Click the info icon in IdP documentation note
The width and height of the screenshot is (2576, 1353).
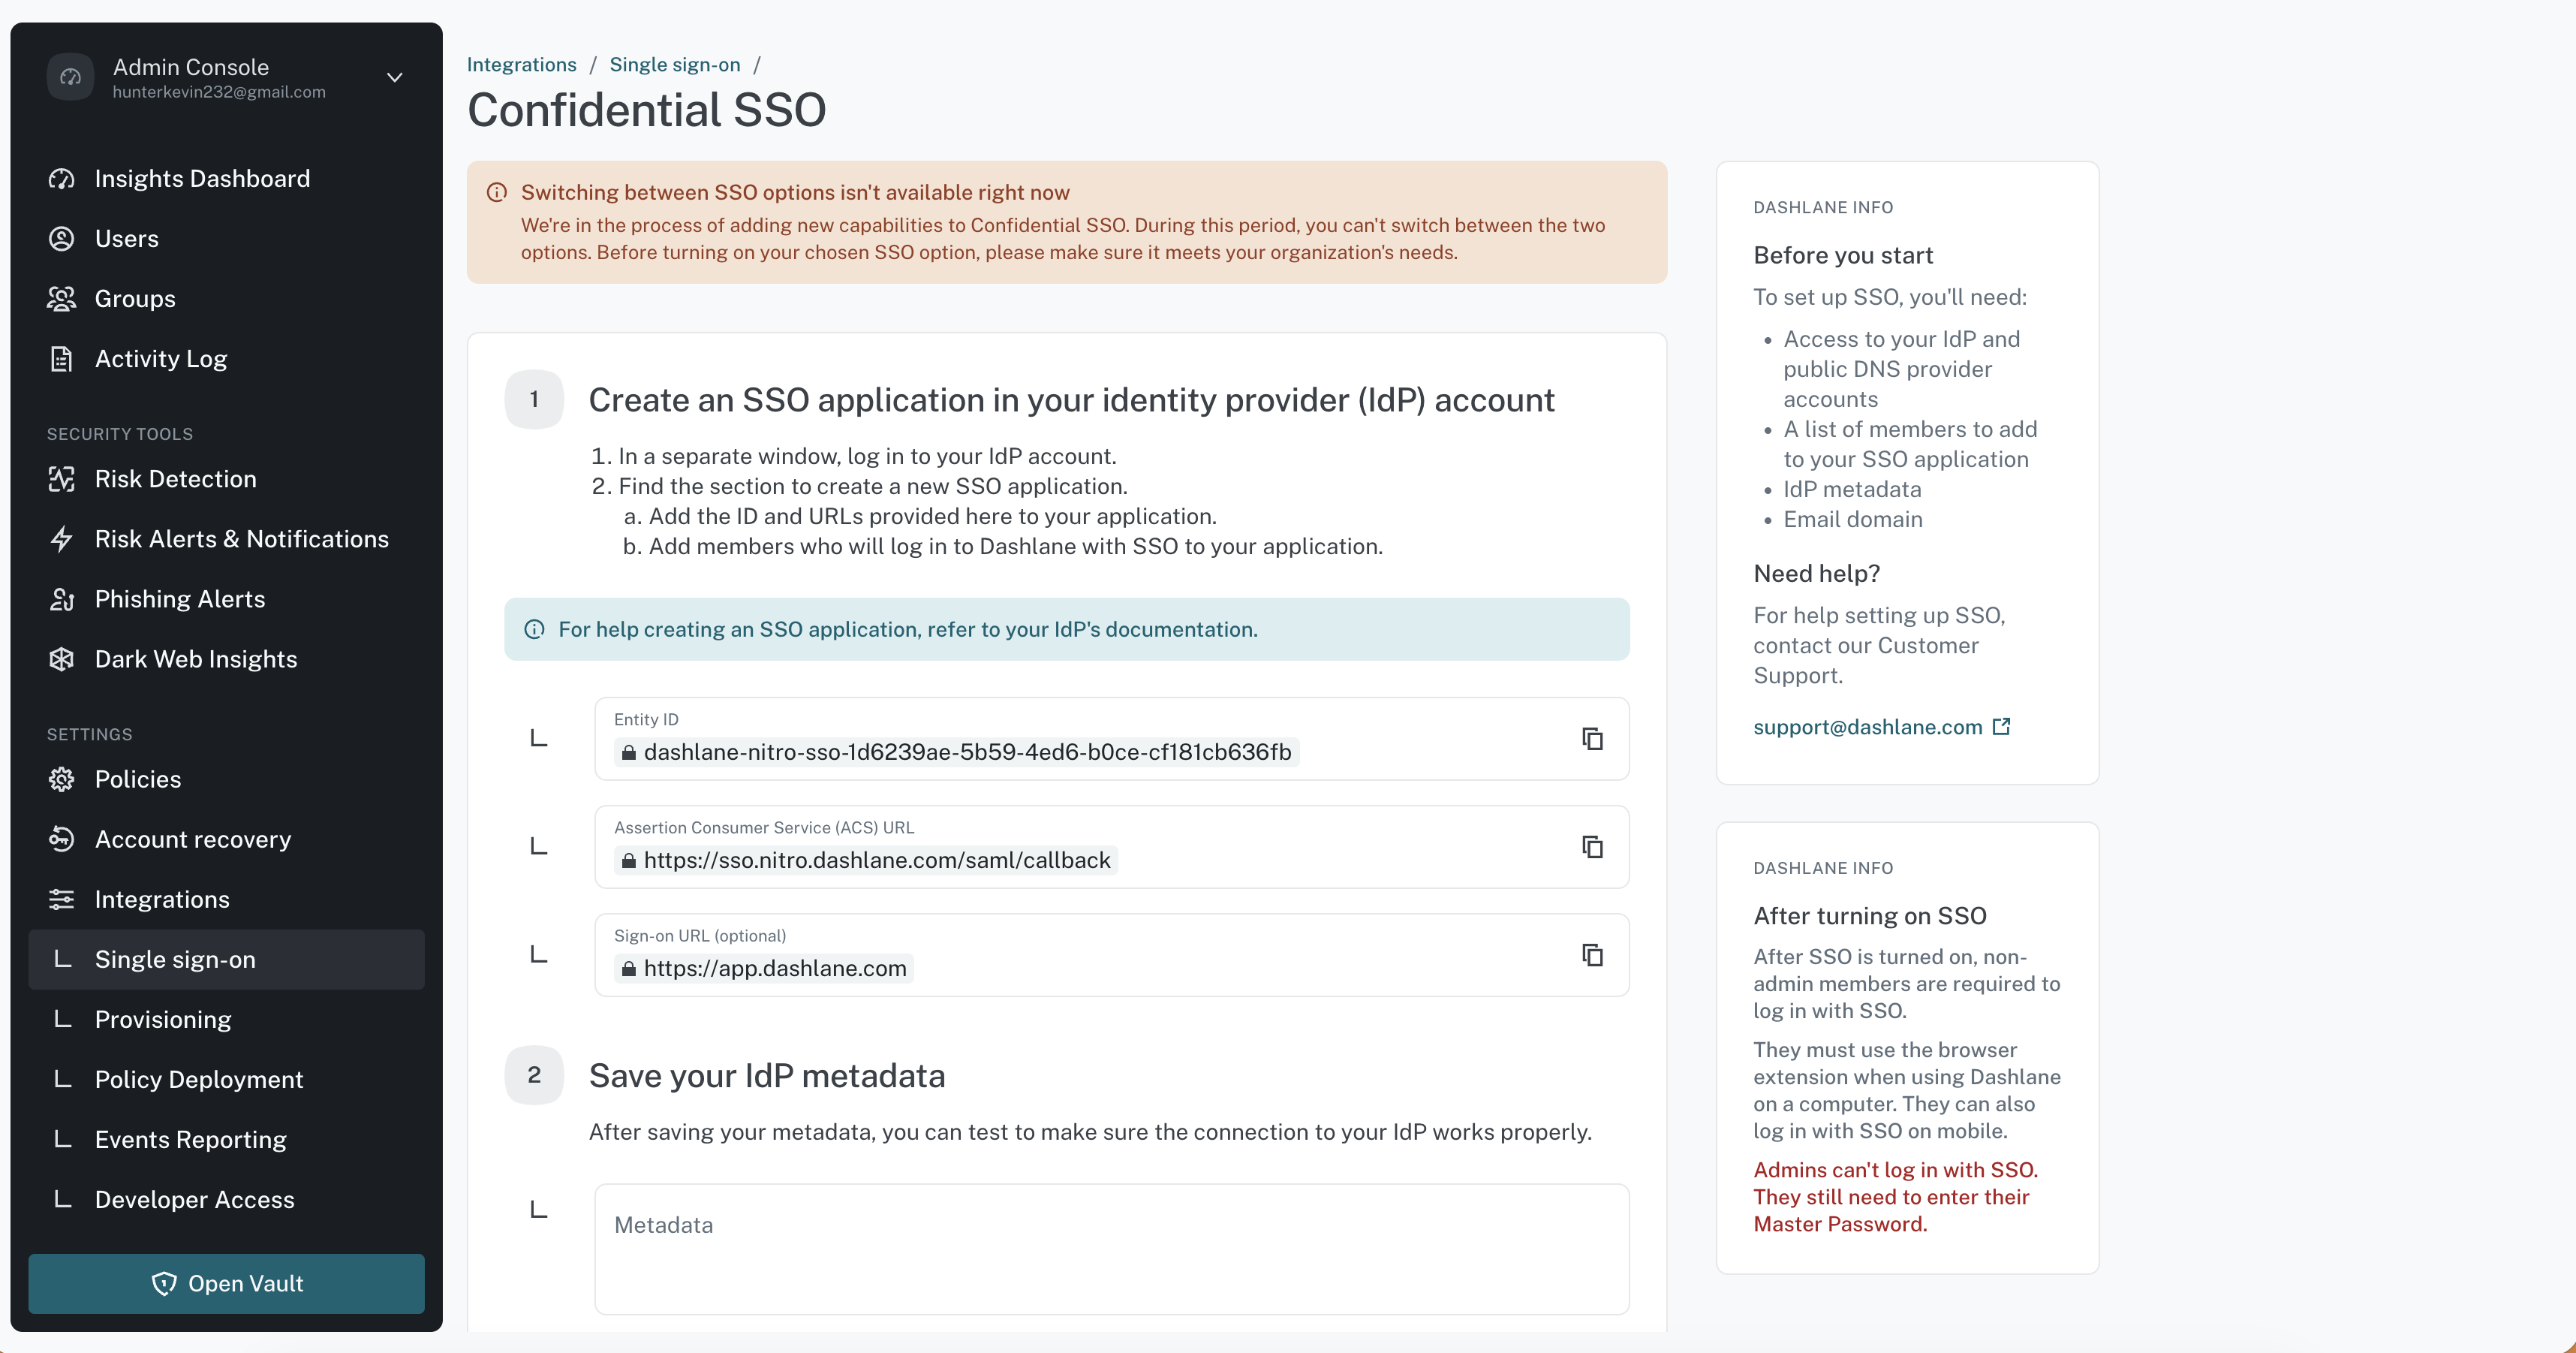click(x=534, y=629)
